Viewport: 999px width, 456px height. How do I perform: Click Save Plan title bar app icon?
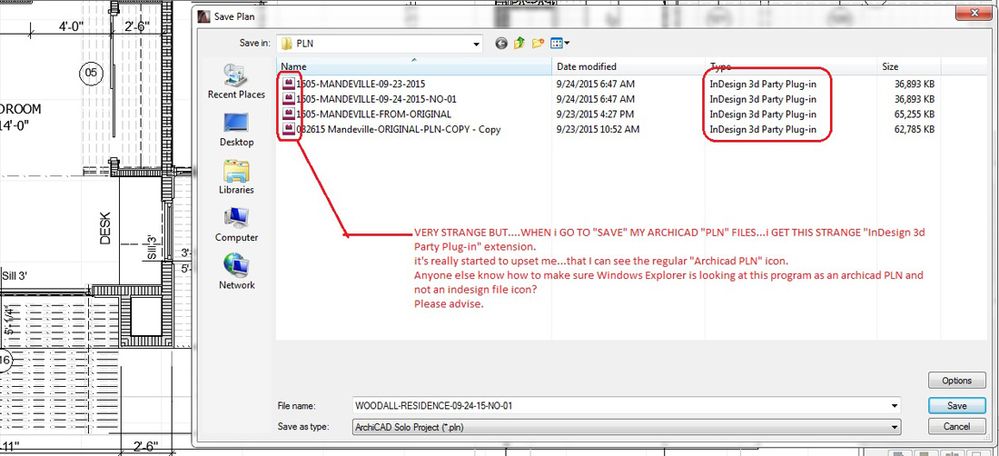tap(203, 17)
